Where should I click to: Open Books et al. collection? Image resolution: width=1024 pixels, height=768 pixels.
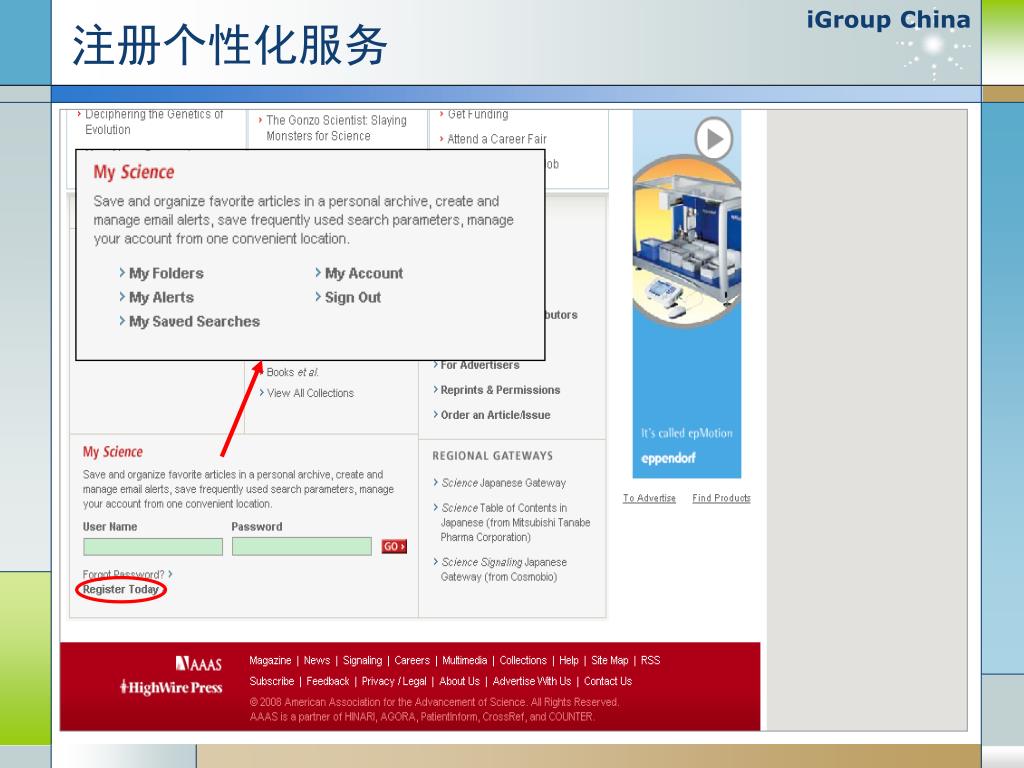pyautogui.click(x=293, y=372)
